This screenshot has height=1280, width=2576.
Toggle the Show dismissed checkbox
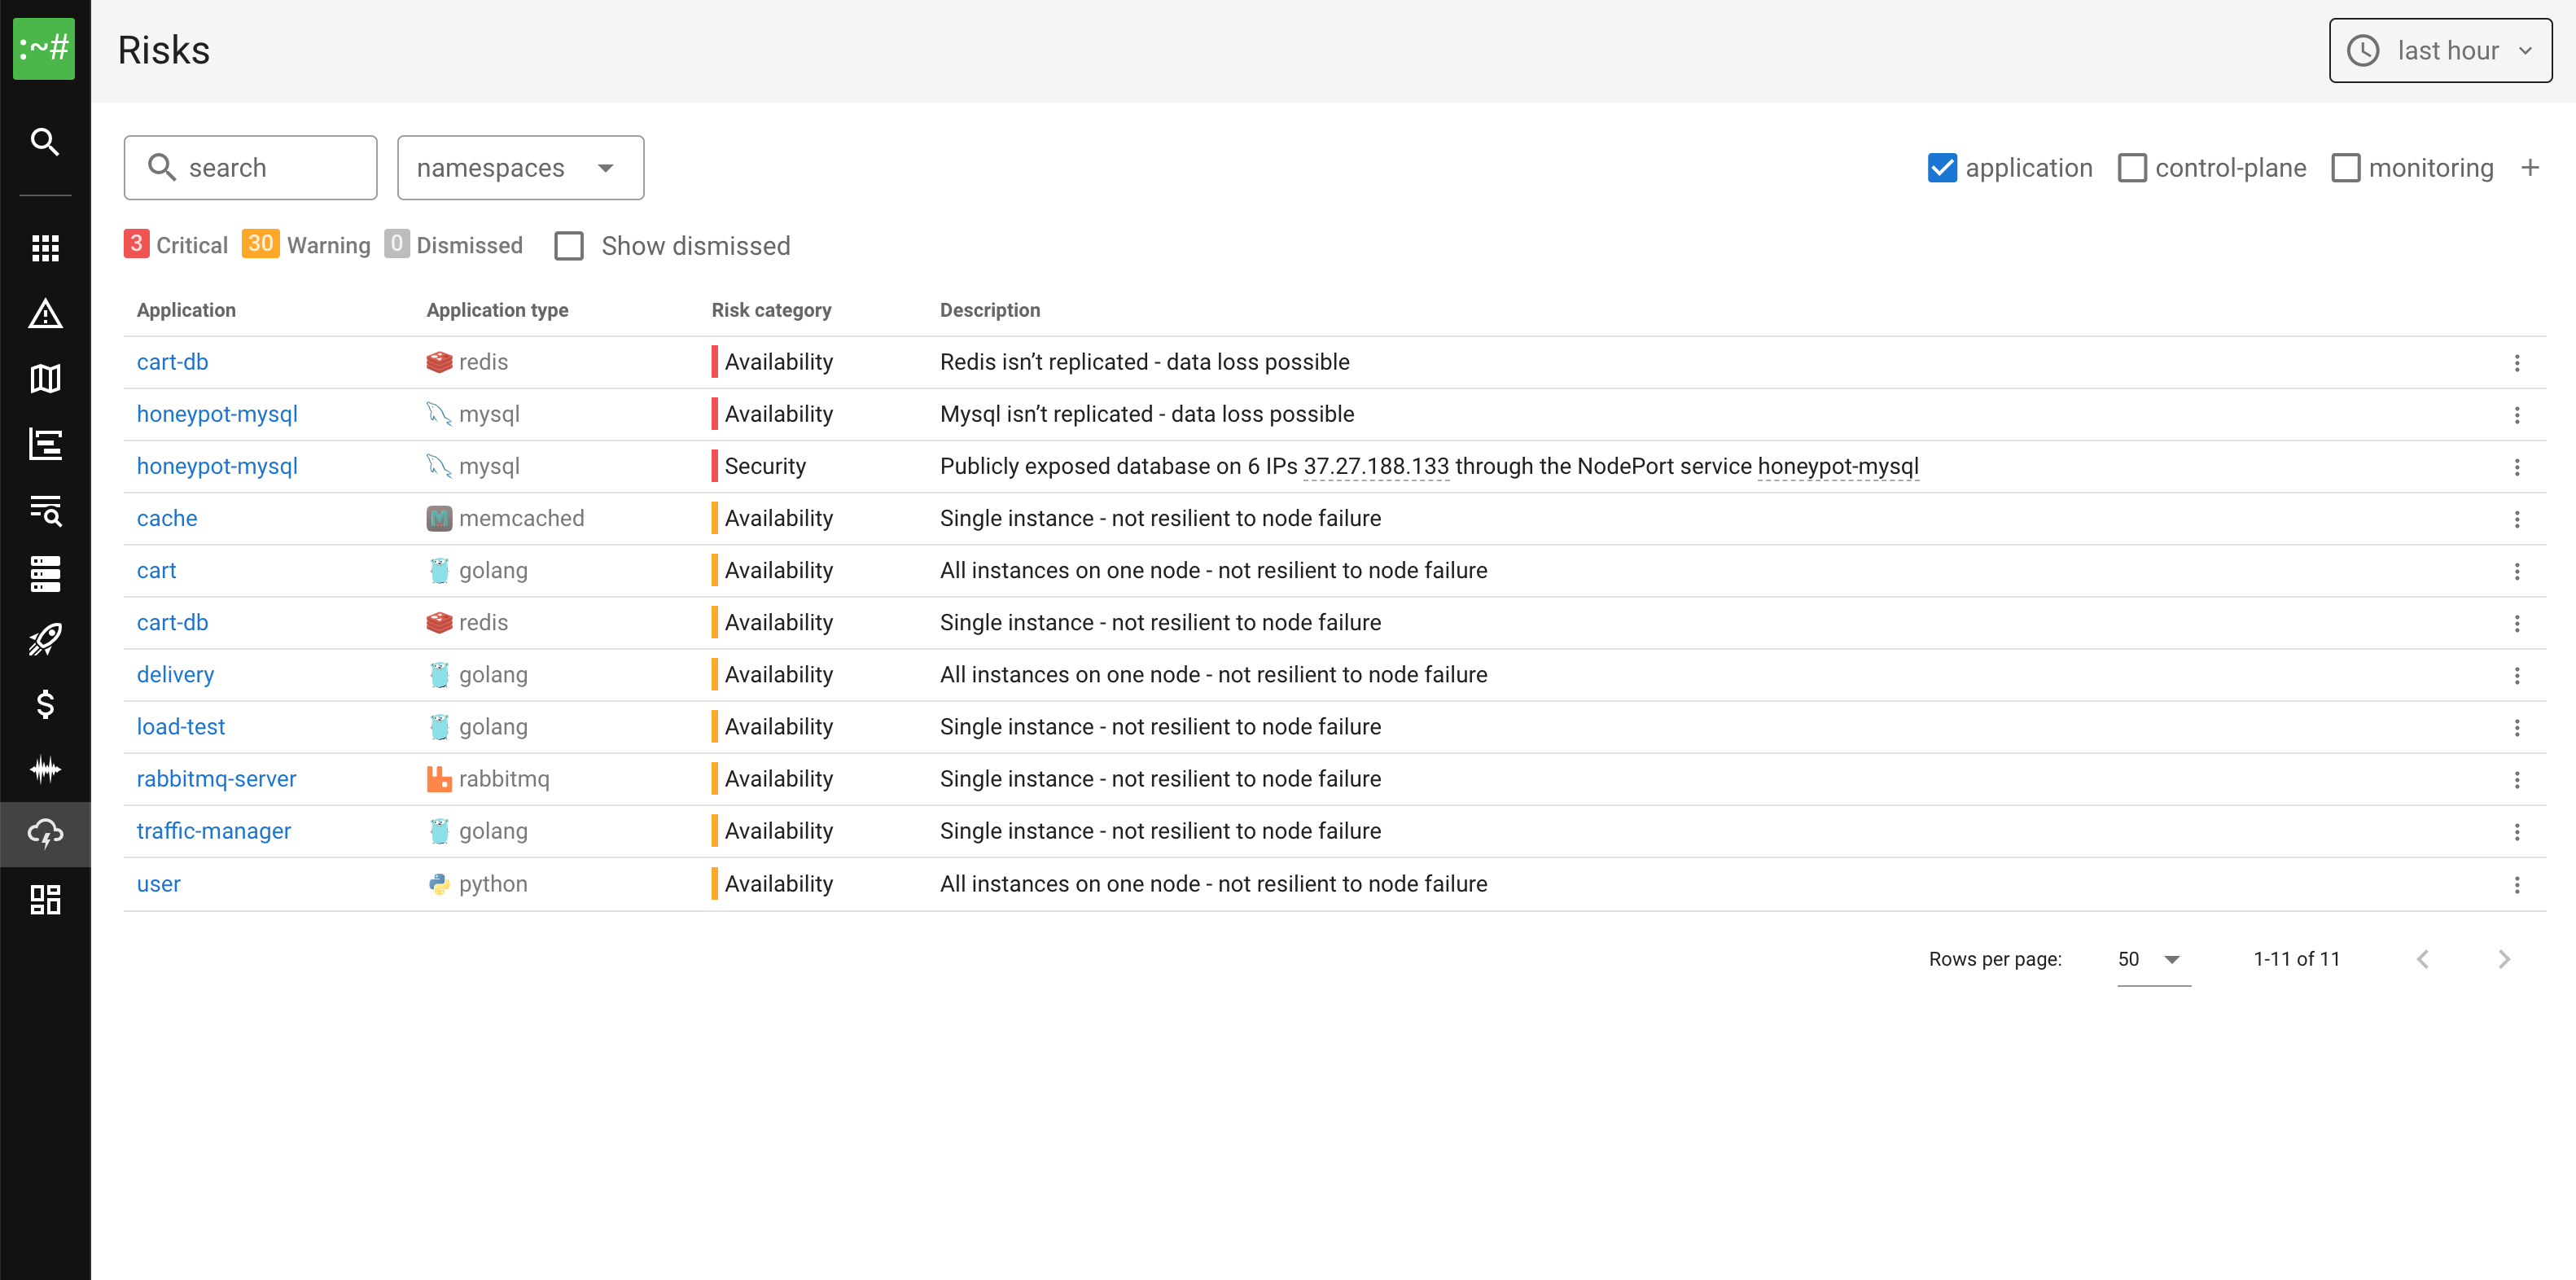569,246
